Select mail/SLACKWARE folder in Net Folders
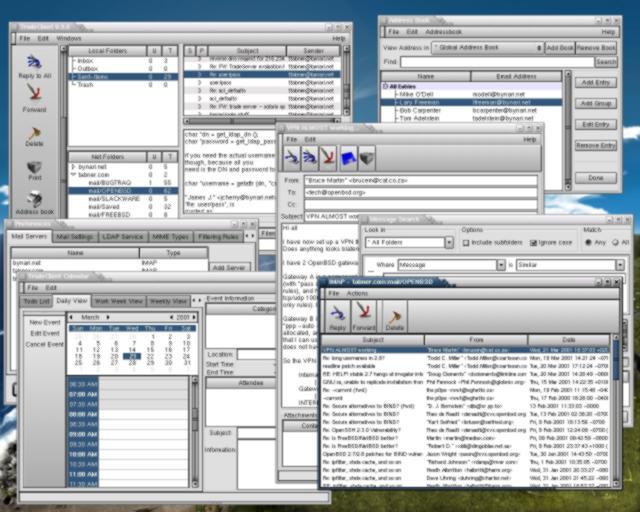The height and width of the screenshot is (512, 640). tap(114, 199)
